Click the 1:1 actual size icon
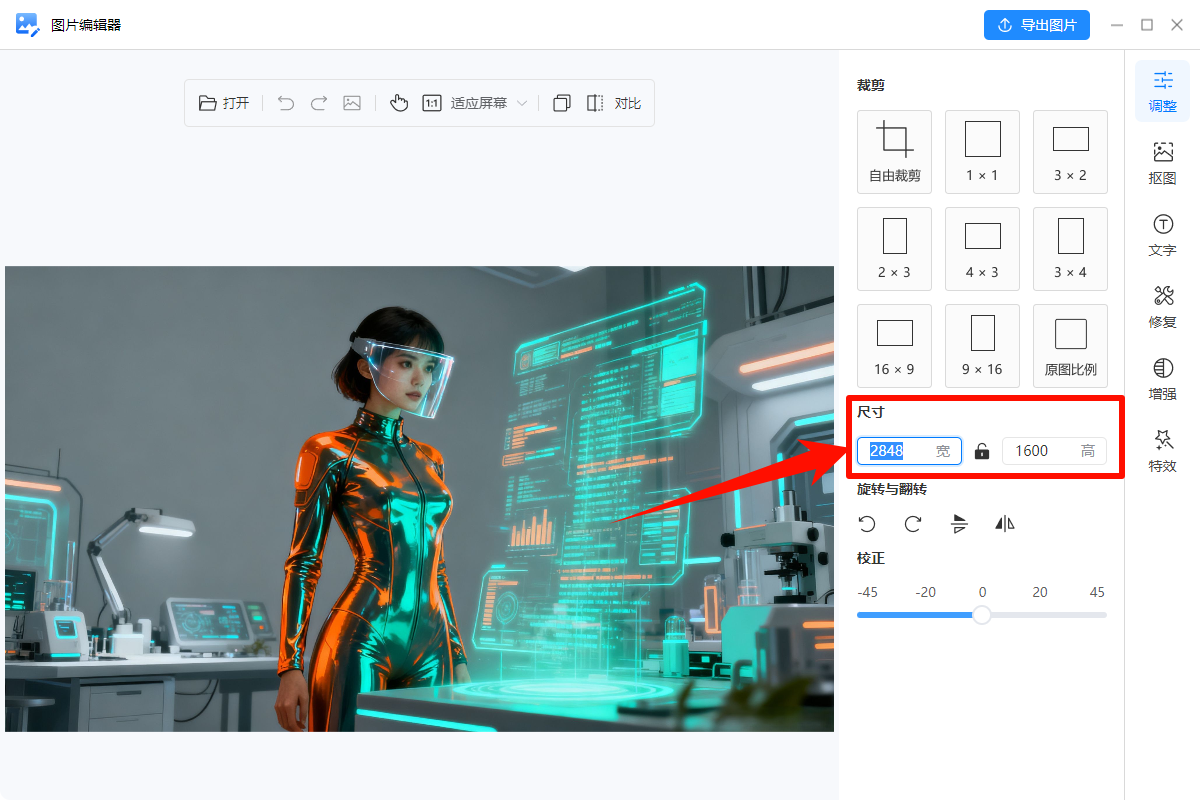This screenshot has height=800, width=1200. tap(432, 103)
